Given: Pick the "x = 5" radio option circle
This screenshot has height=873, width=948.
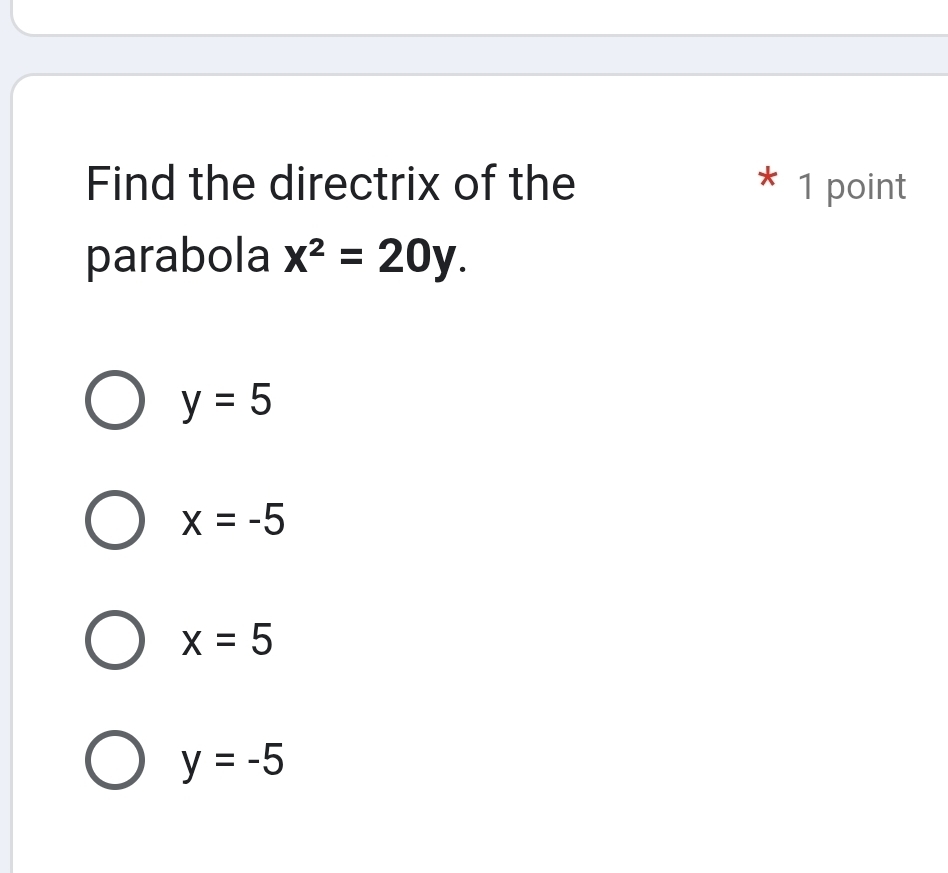Looking at the screenshot, I should 114,641.
